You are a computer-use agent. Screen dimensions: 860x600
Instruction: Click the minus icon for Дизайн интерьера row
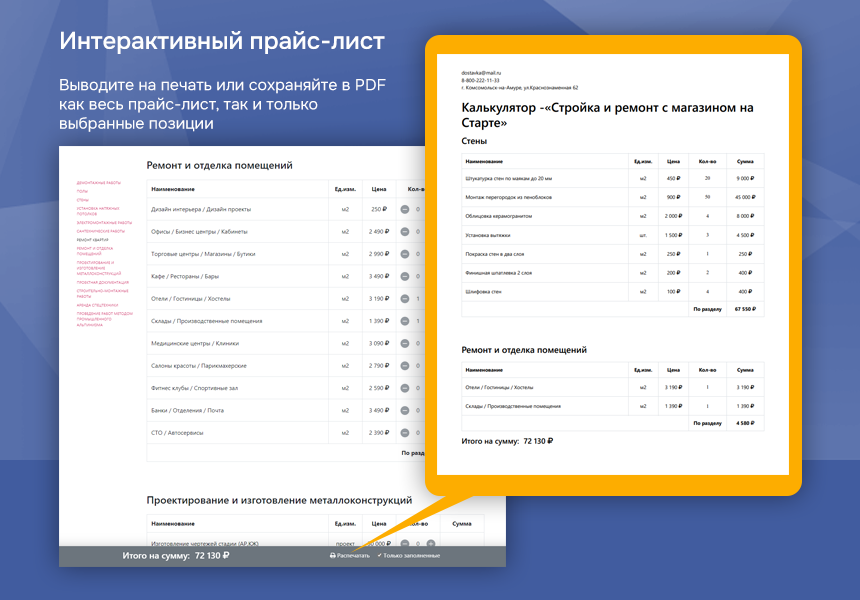coord(404,210)
